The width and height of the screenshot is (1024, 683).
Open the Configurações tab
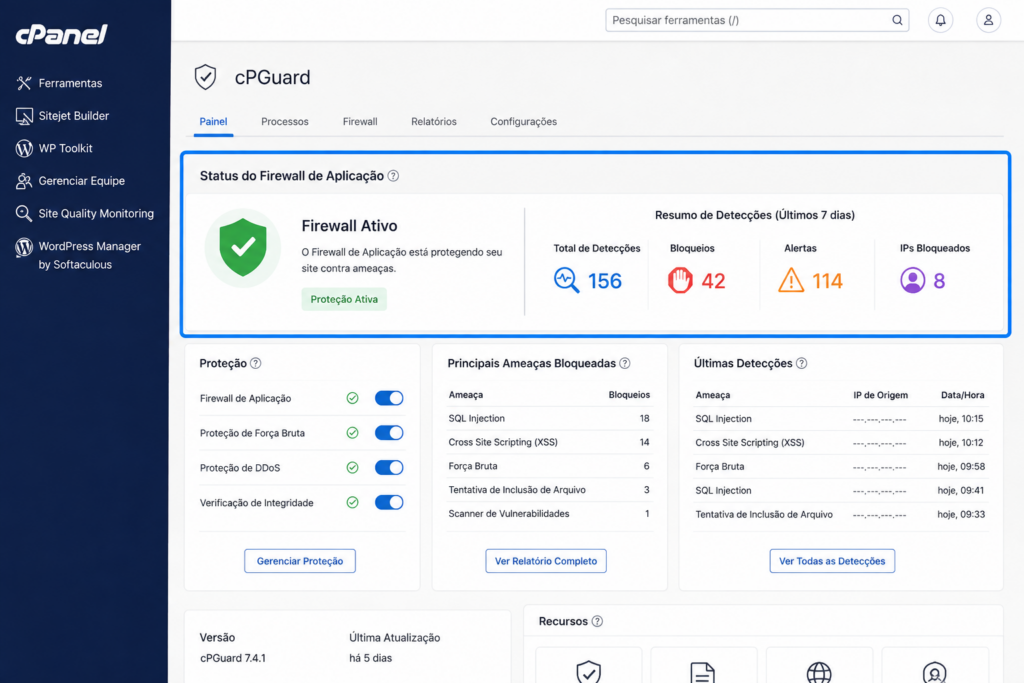point(524,121)
